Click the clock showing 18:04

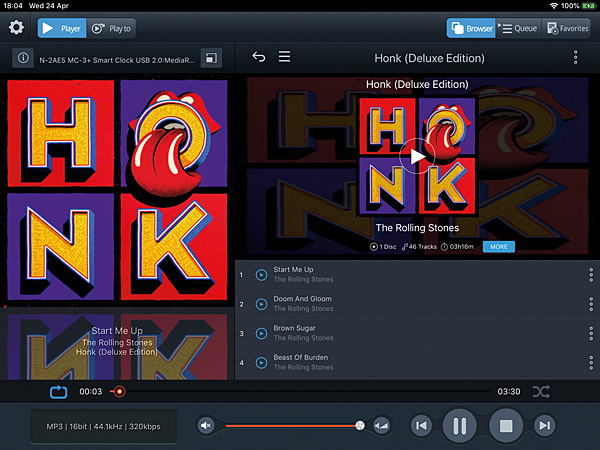[x=13, y=5]
